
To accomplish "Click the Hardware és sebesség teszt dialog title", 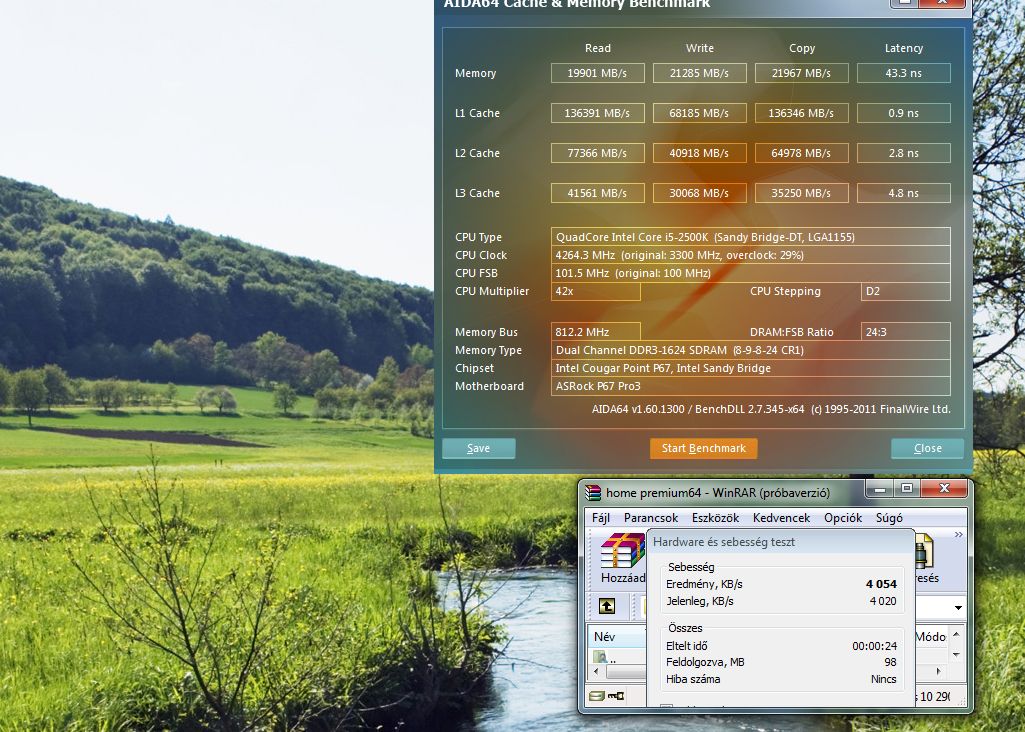I will [x=724, y=542].
